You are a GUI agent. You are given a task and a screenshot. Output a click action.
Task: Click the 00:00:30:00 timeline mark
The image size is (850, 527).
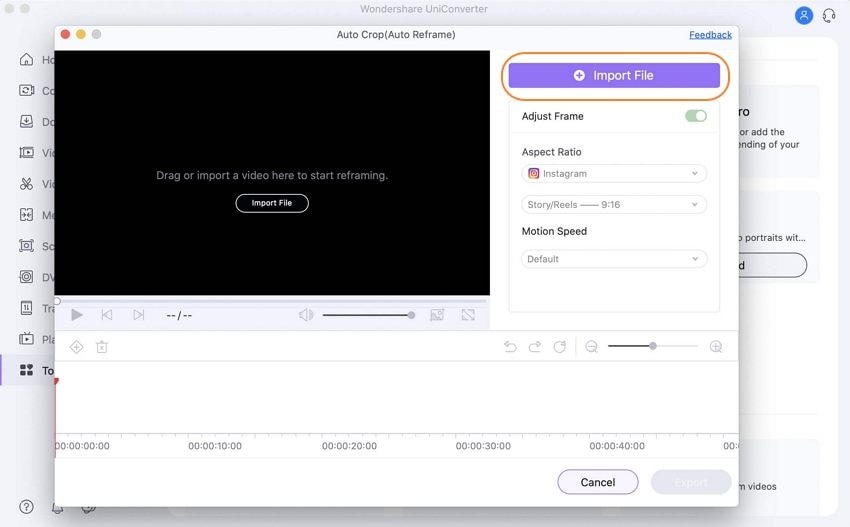(x=483, y=446)
